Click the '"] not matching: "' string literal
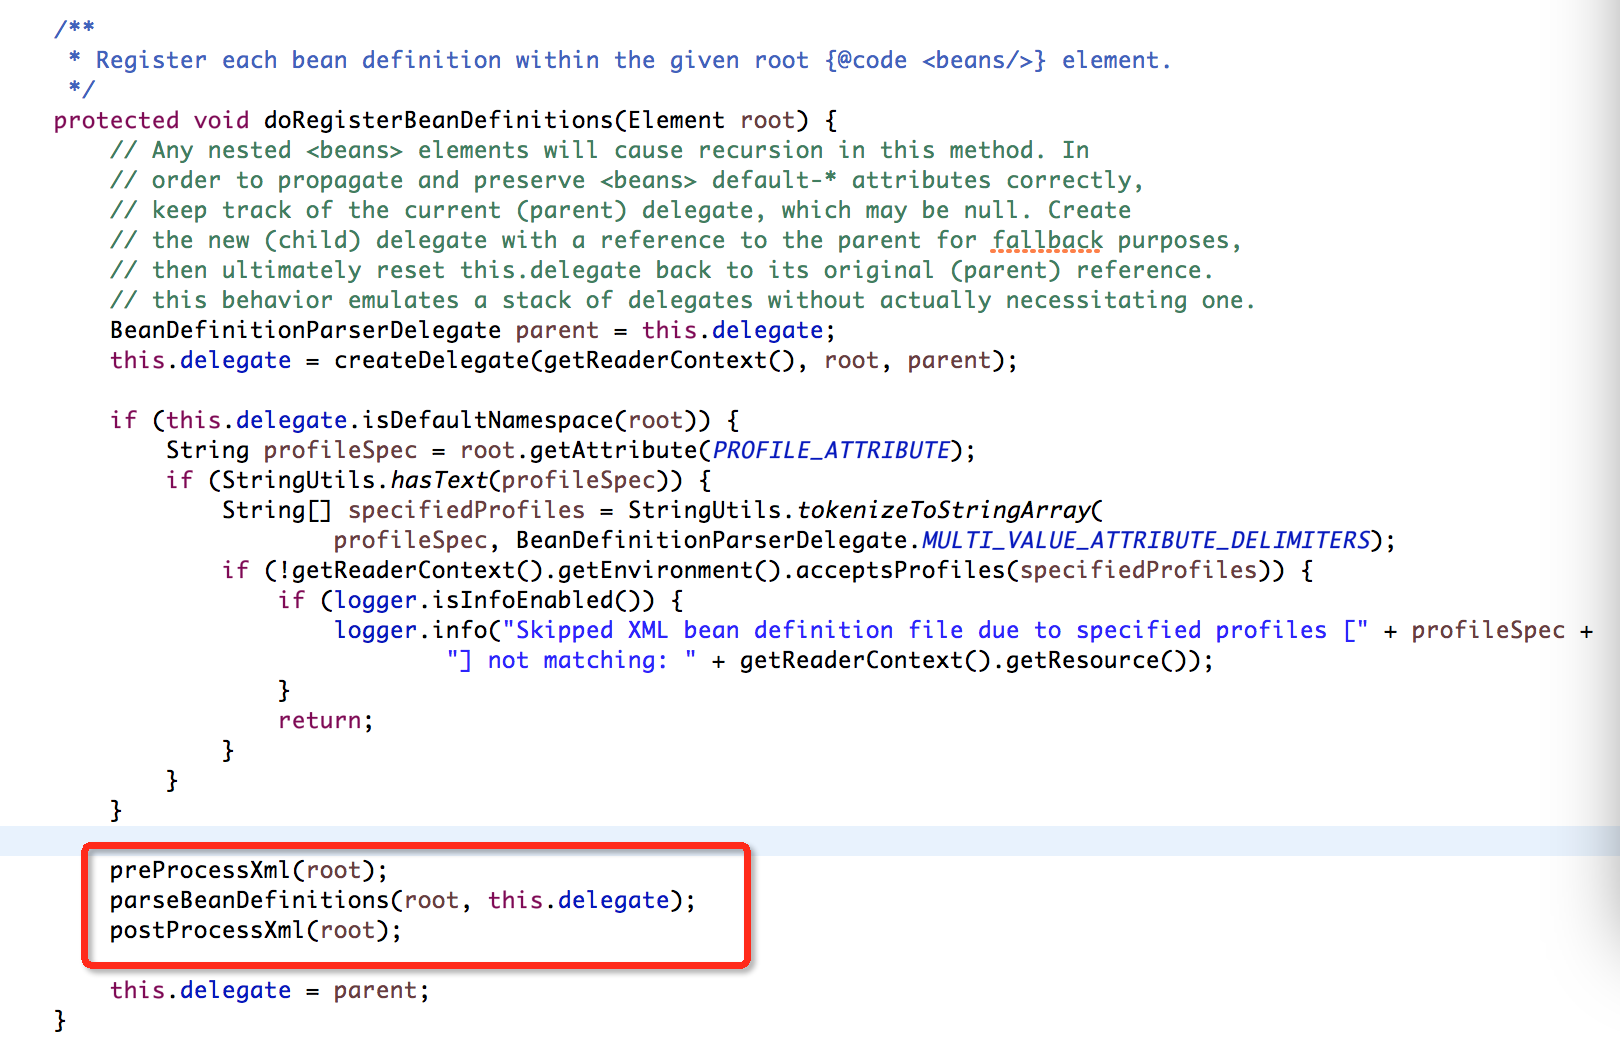 pos(571,660)
